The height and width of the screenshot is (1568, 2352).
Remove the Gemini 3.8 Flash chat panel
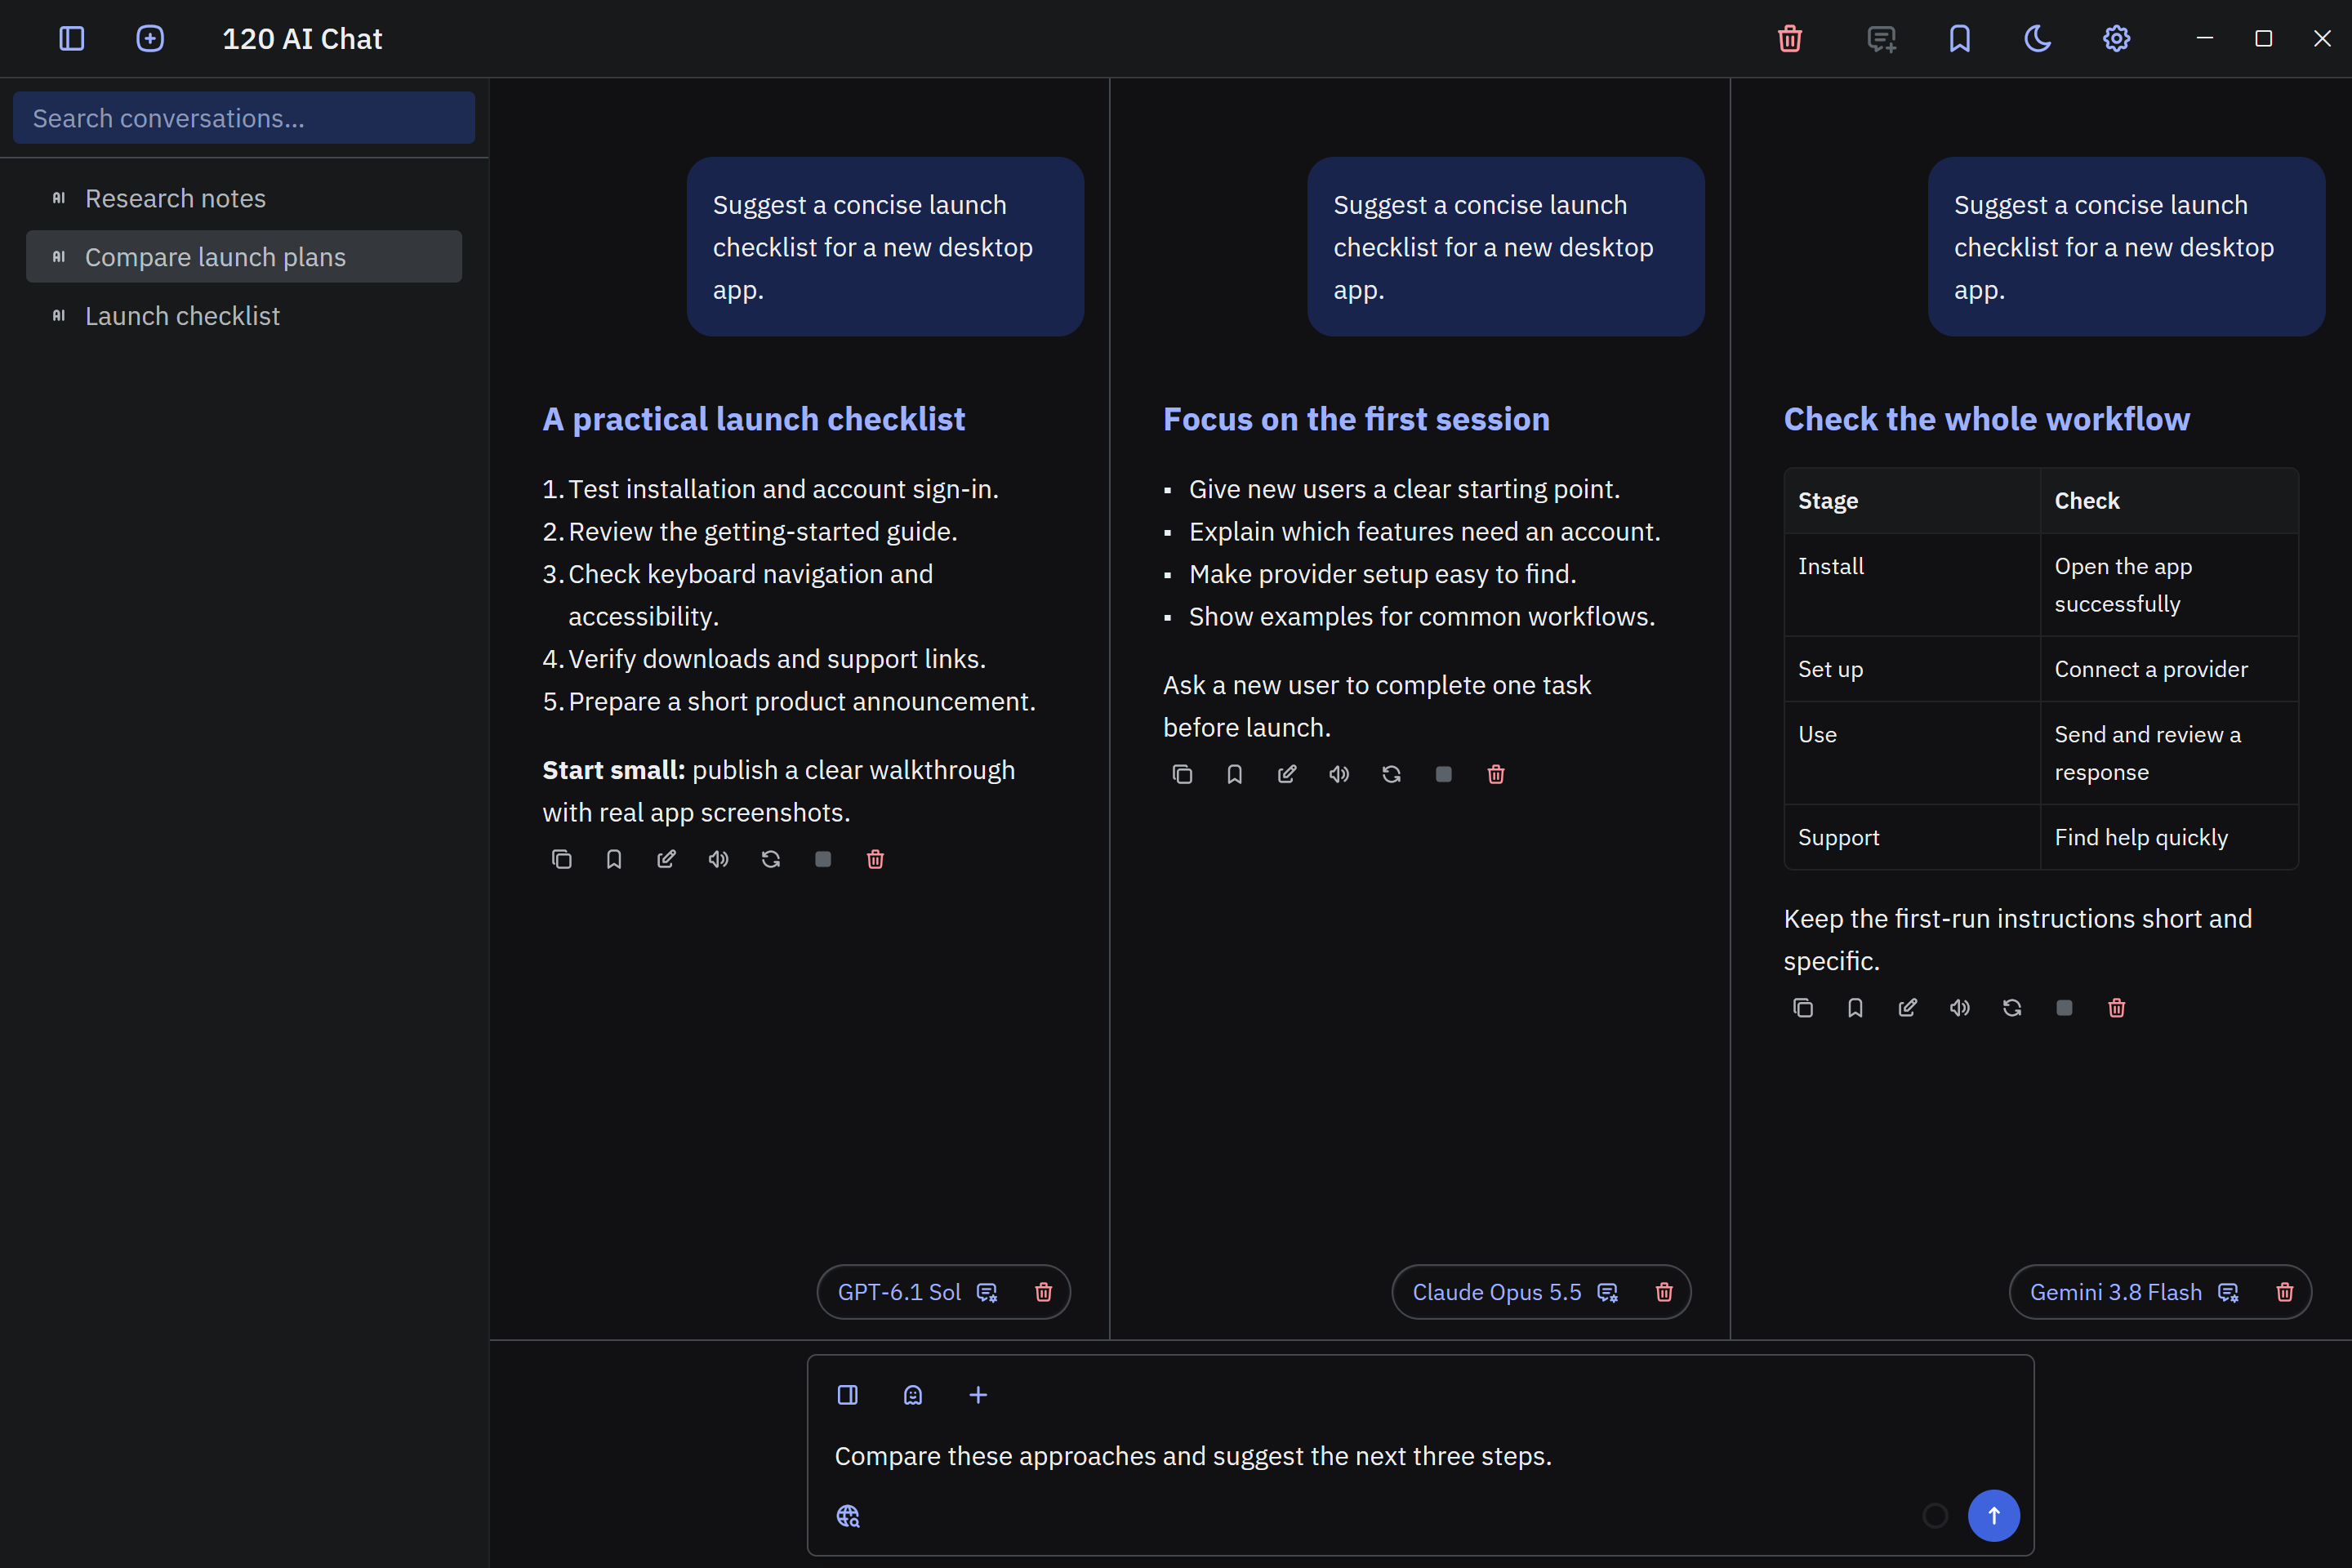2285,1292
